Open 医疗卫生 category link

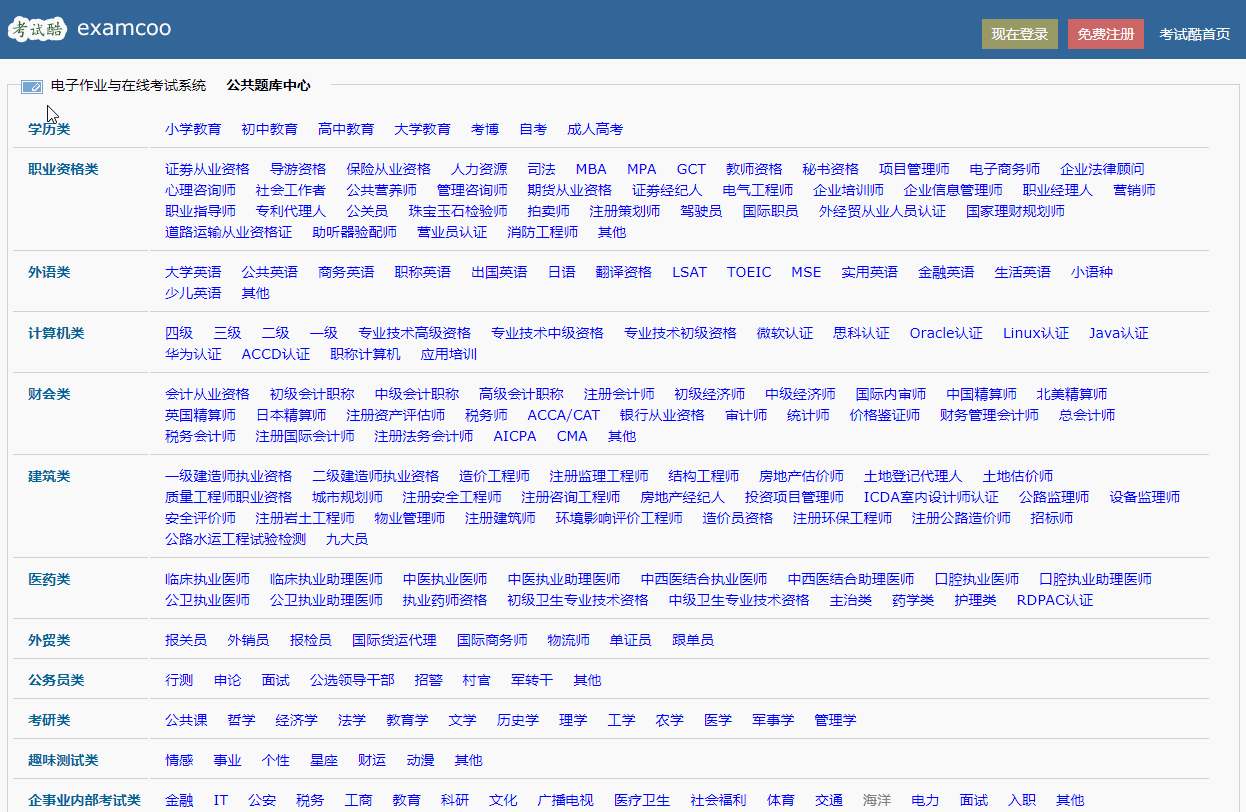(642, 800)
